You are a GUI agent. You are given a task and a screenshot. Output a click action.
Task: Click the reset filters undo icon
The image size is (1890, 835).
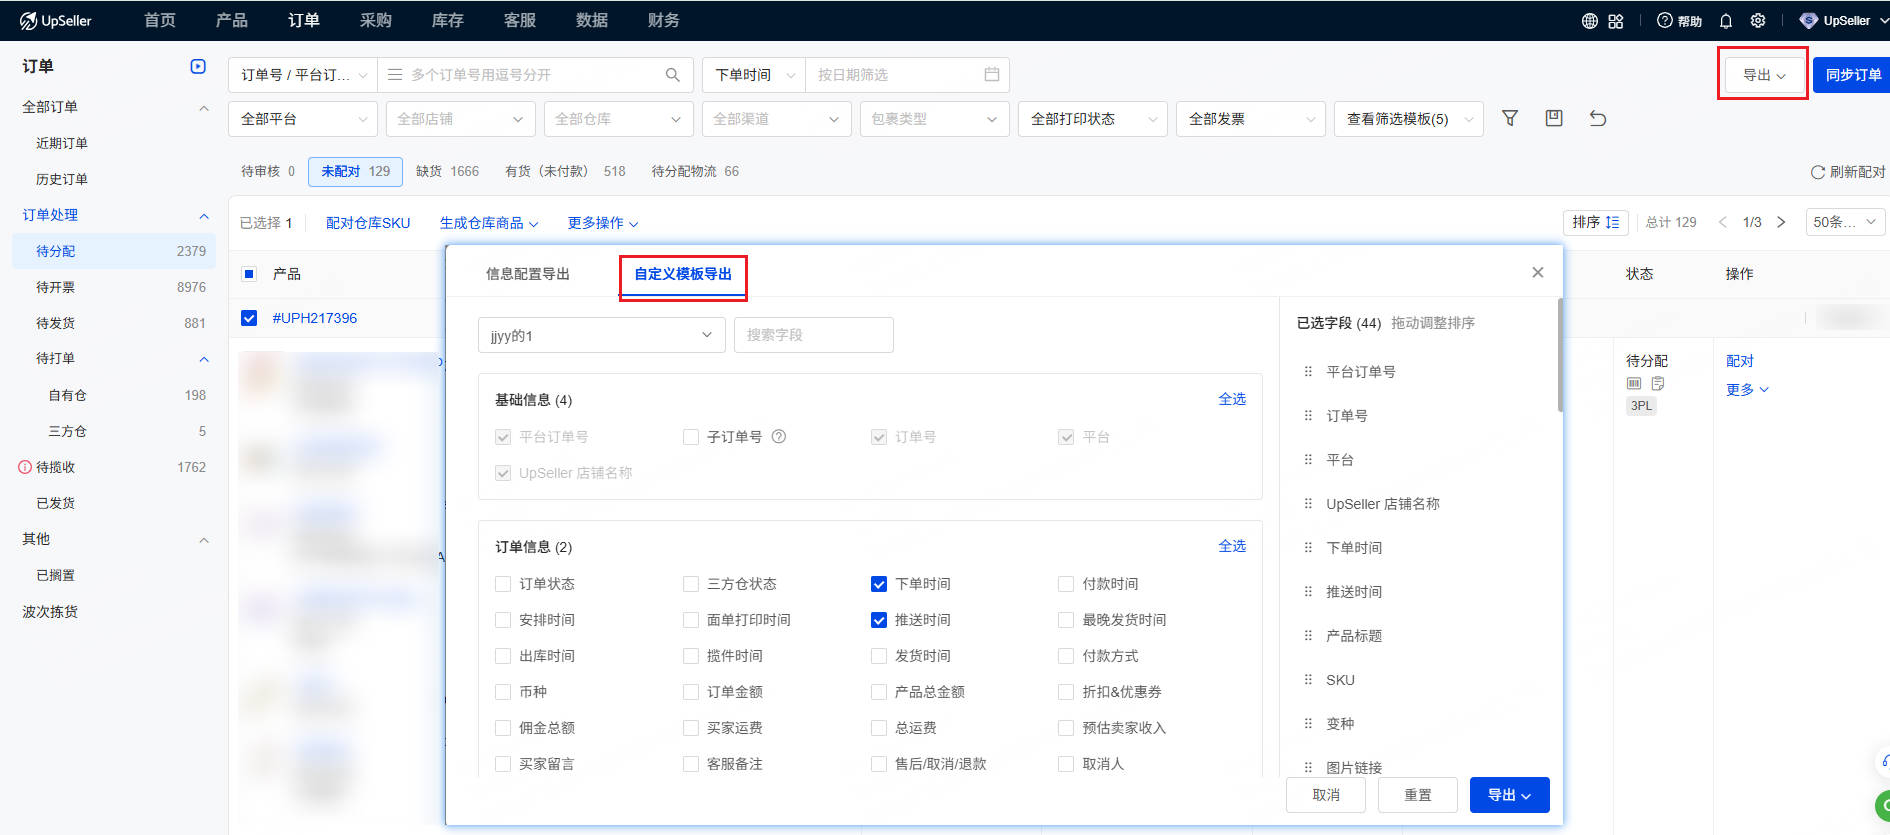click(x=1598, y=118)
